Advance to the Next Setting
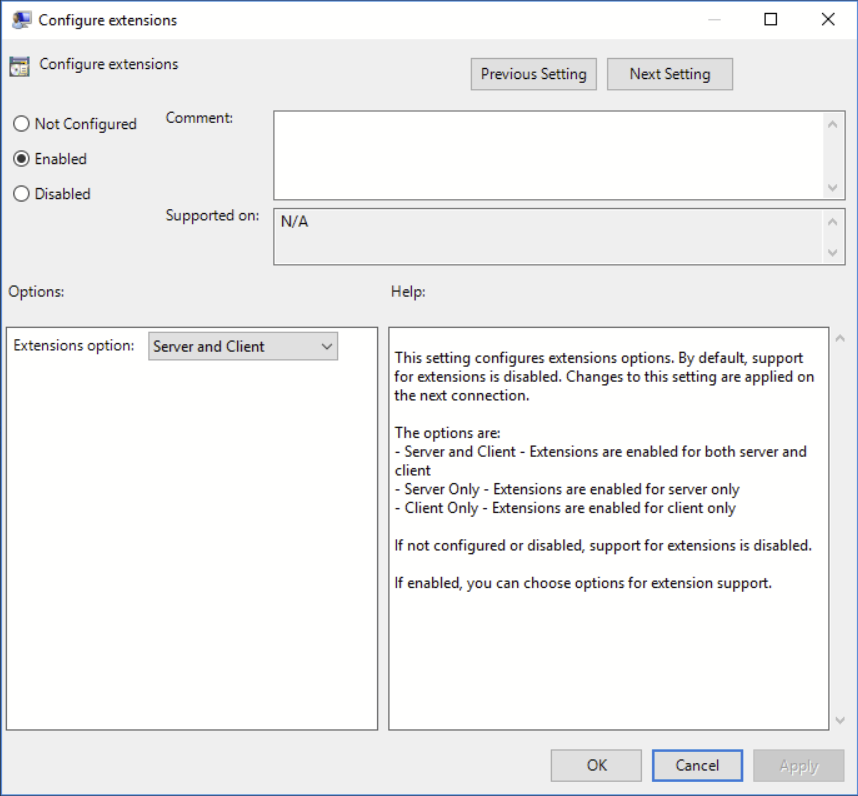 669,73
